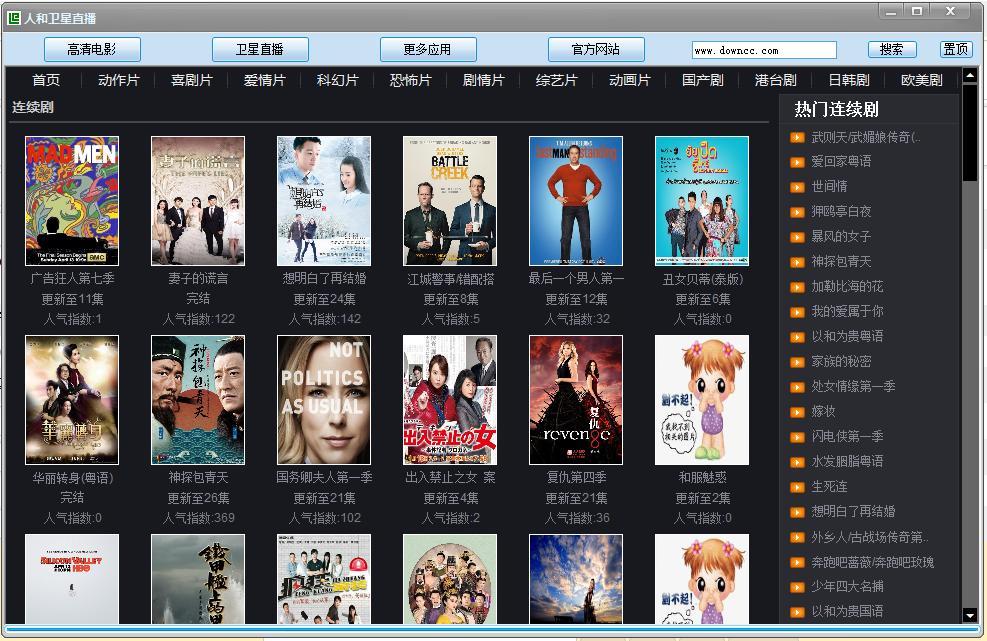Screen dimensions: 987x641
Task: Click the orange play icon beside 少年四大名捕
Action: point(797,587)
